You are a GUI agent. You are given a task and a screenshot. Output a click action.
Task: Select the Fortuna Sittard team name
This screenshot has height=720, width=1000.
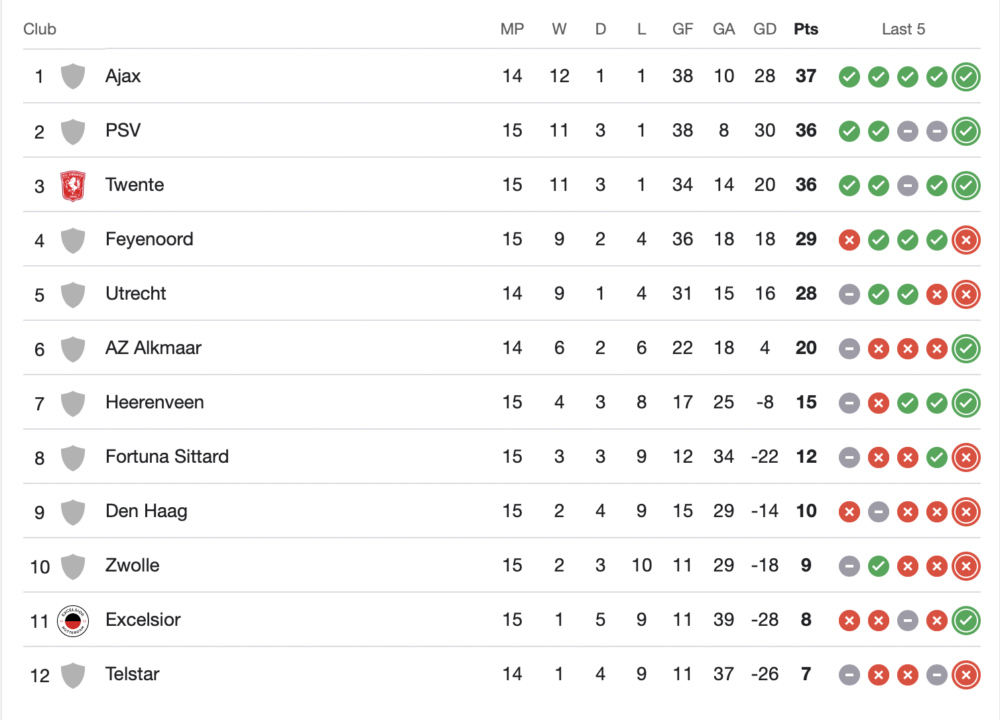(x=167, y=457)
